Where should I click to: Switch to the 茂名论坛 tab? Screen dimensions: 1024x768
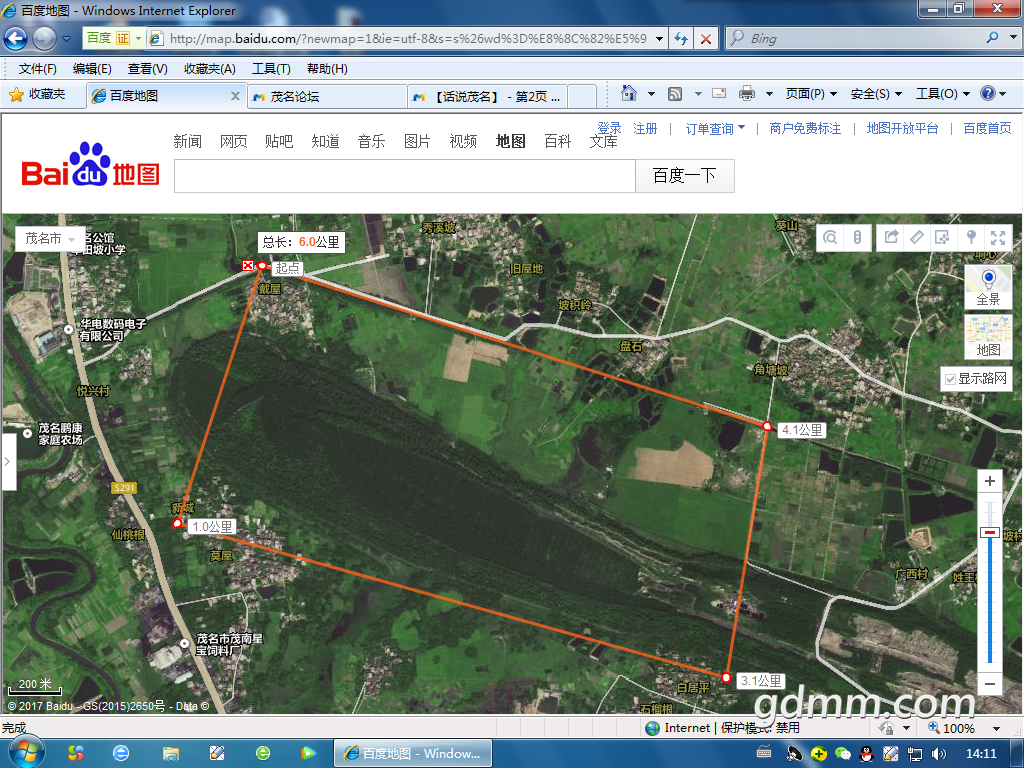326,96
